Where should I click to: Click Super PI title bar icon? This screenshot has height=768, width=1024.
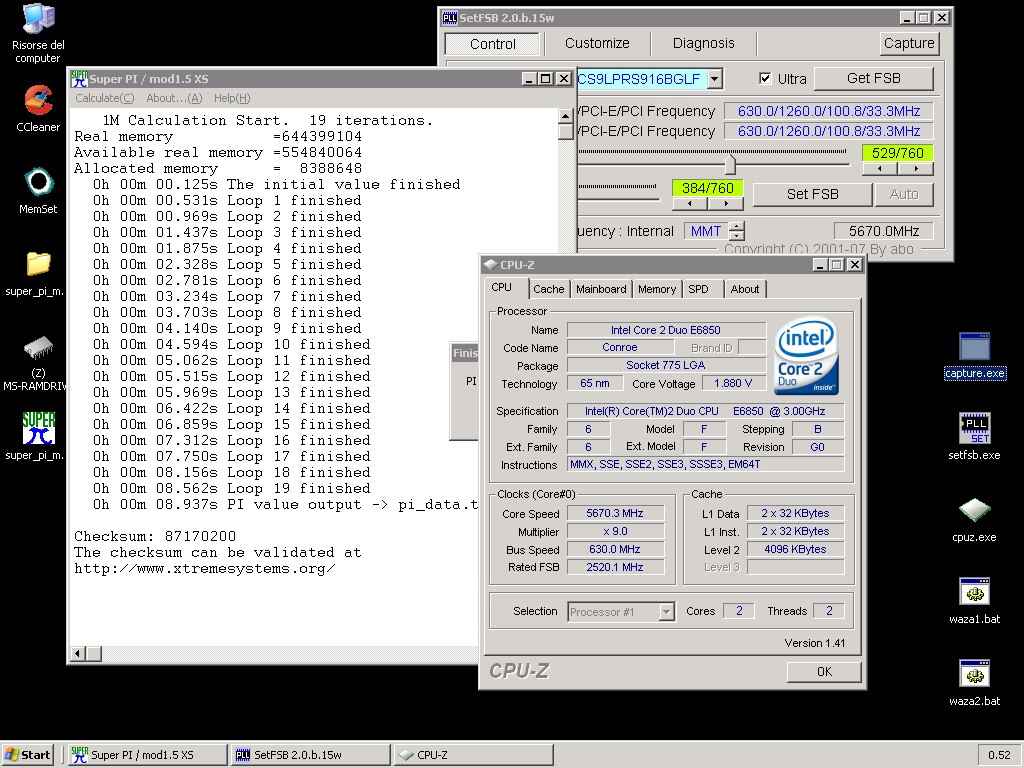point(79,78)
